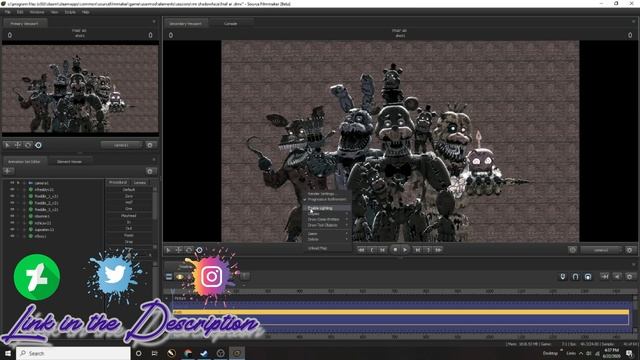
Task: Click the Windows search box
Action: click(73, 353)
